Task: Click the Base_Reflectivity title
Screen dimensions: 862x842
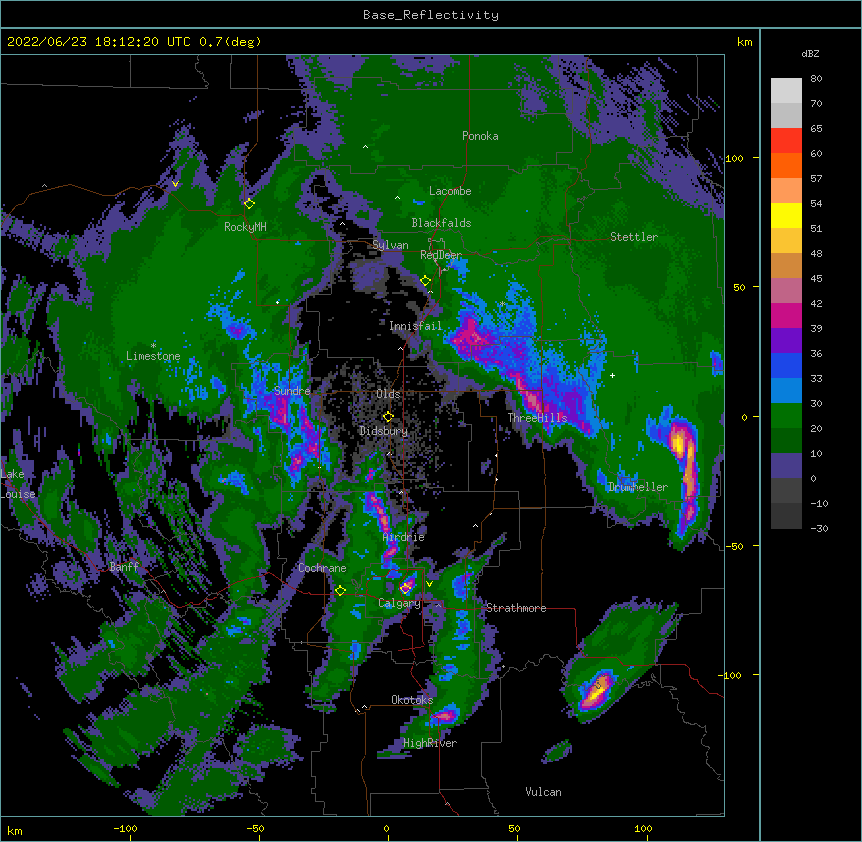Action: (x=431, y=15)
